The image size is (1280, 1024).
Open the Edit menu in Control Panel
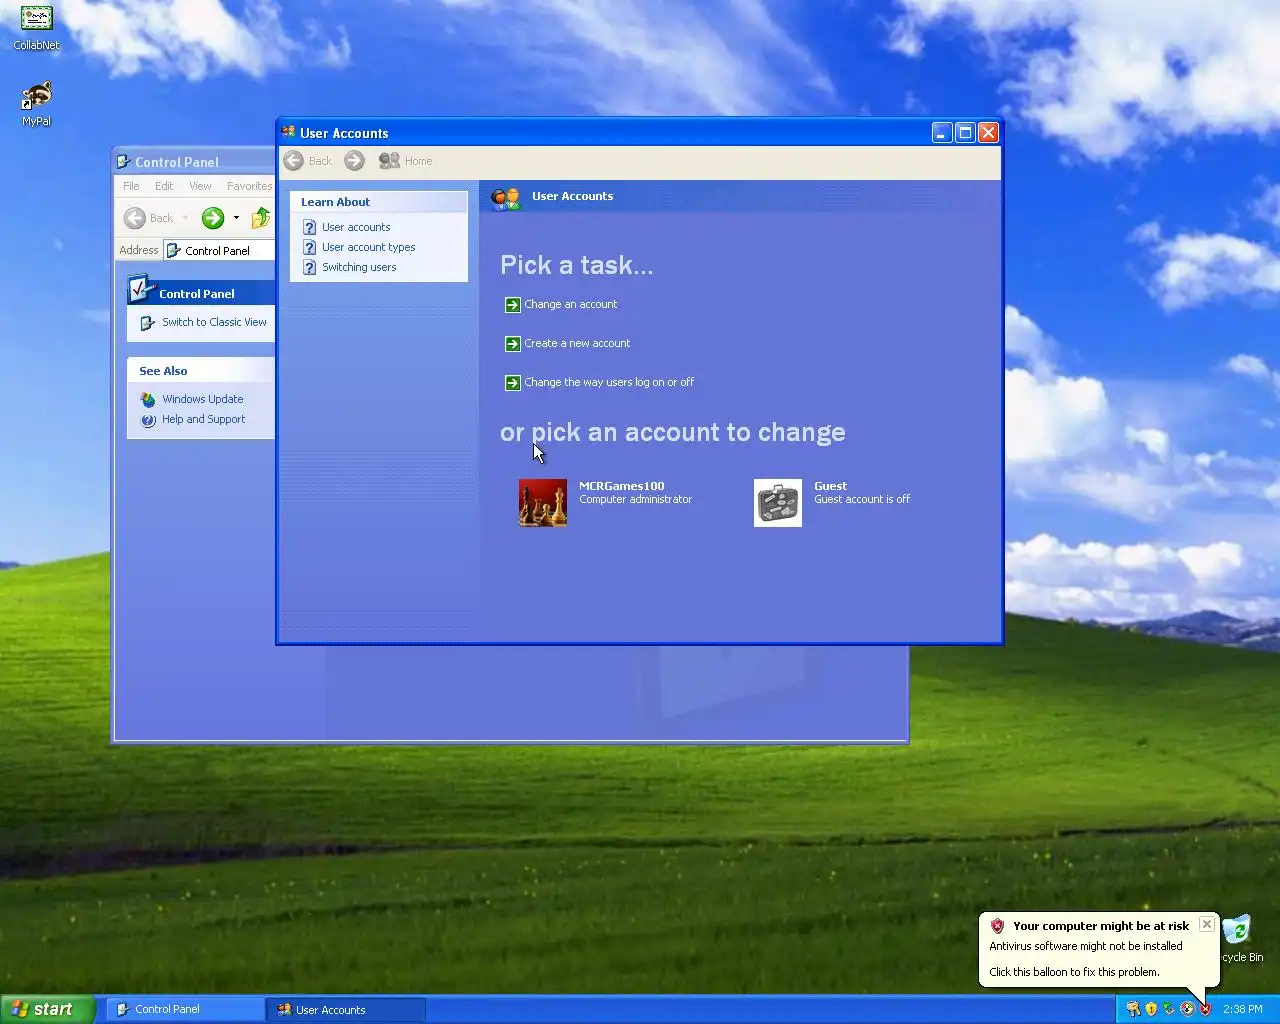click(x=164, y=186)
